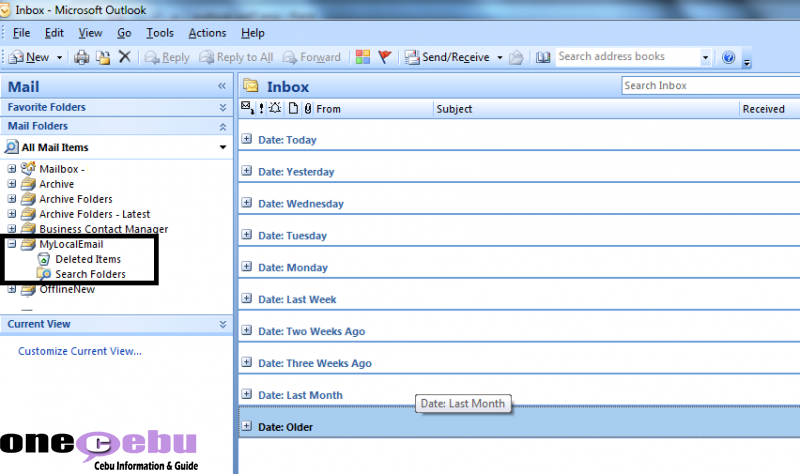The width and height of the screenshot is (800, 474).
Task: Select Search Folders under MyLocalEmail
Action: click(x=90, y=274)
